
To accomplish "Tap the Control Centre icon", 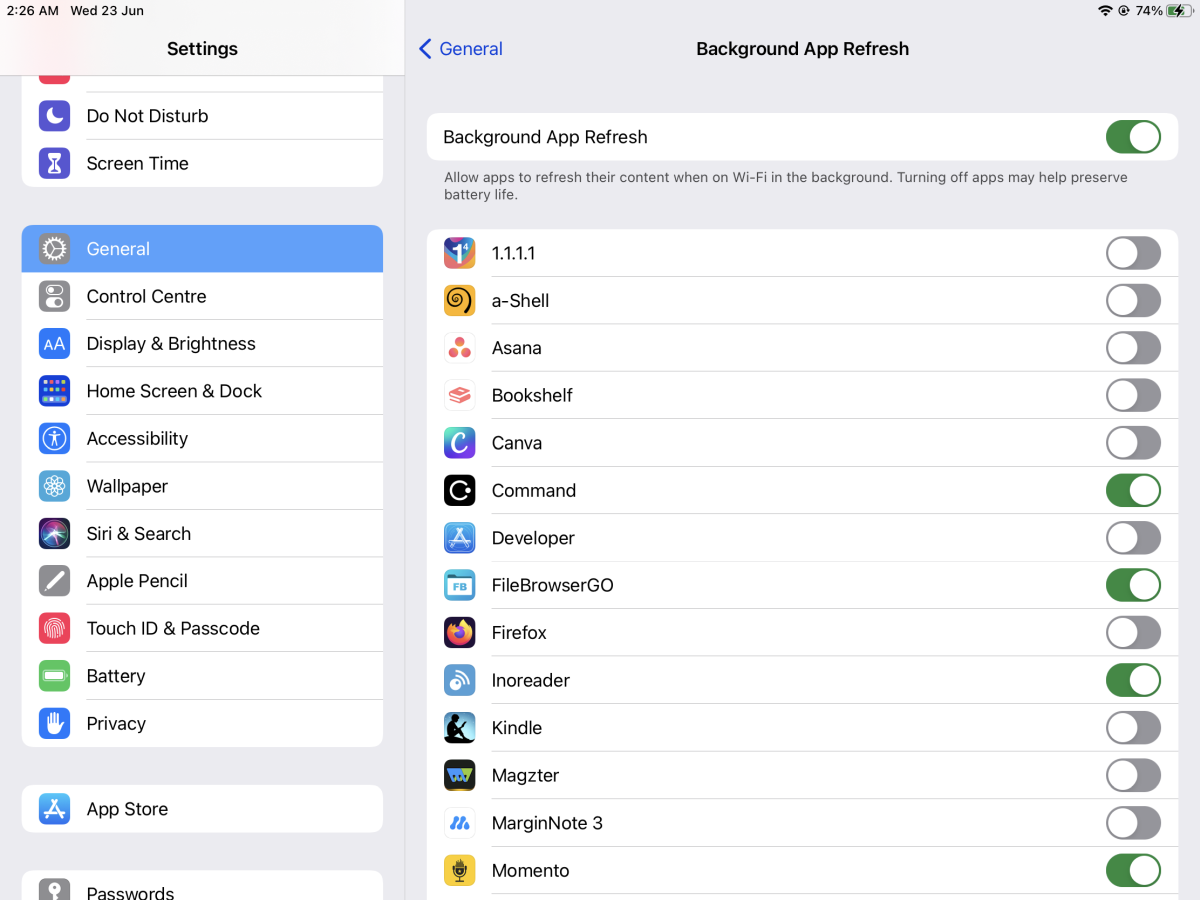I will pos(55,296).
